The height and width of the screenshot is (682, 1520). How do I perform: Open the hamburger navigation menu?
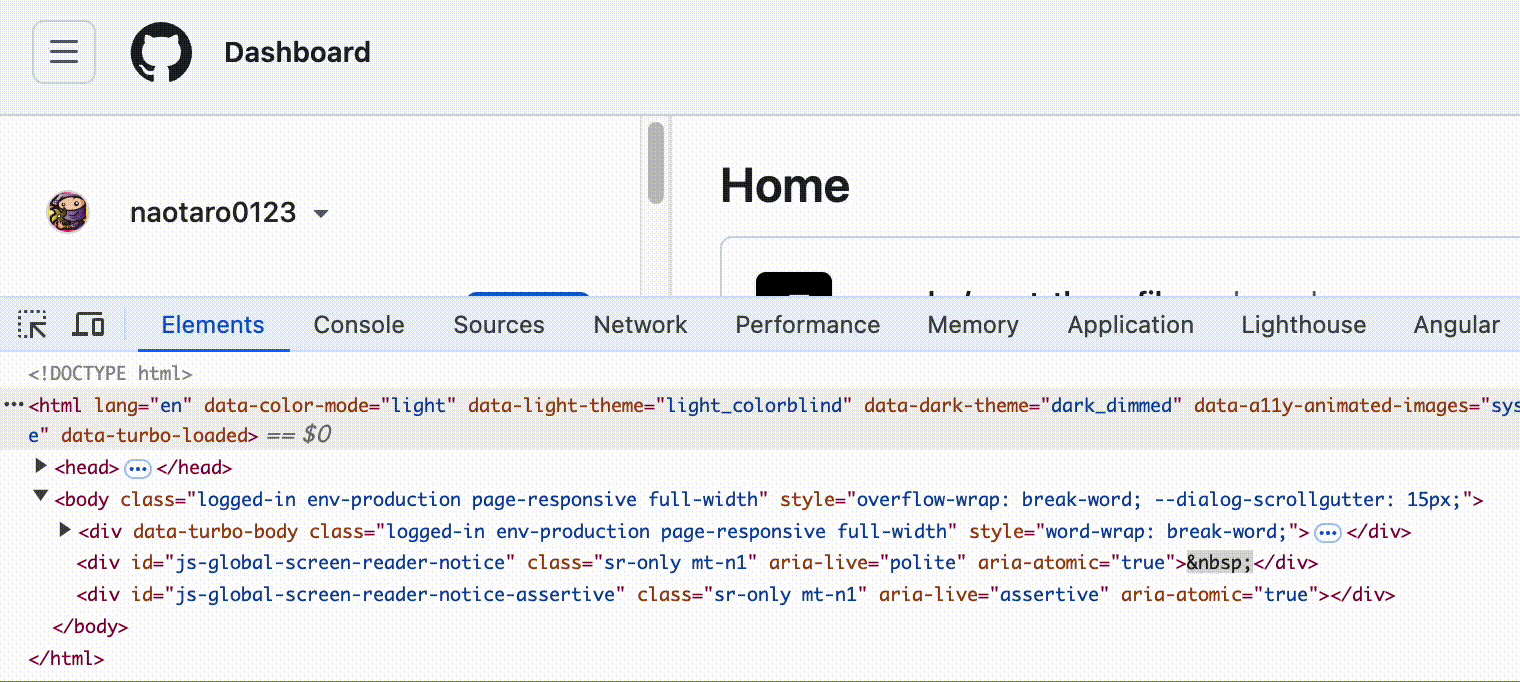click(x=64, y=52)
